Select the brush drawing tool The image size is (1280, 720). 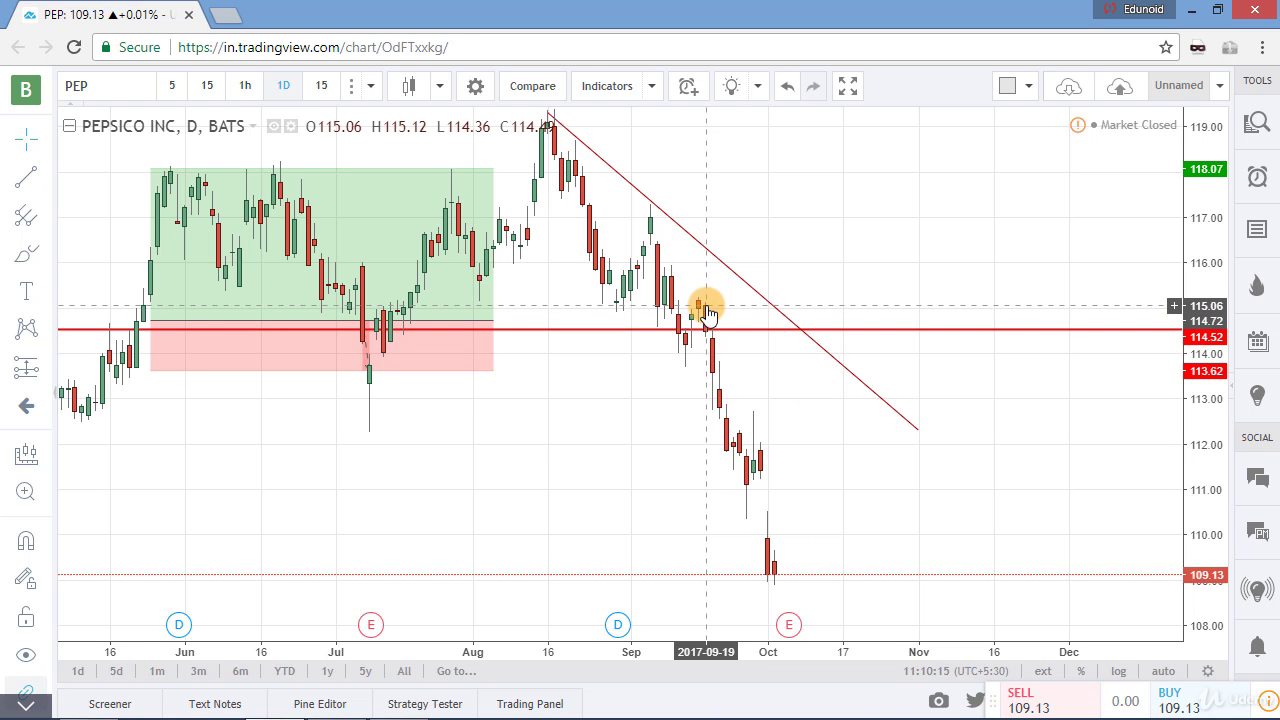[x=26, y=254]
